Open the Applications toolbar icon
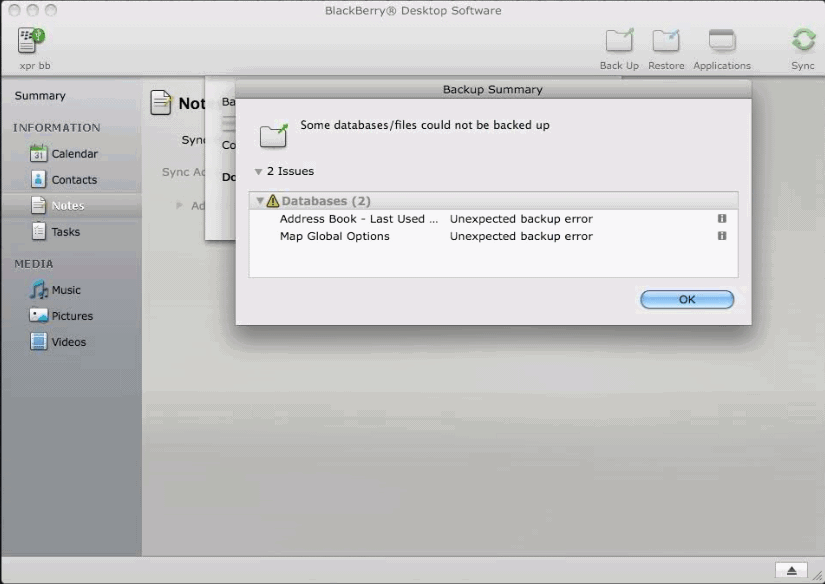Image resolution: width=825 pixels, height=584 pixels. tap(722, 41)
